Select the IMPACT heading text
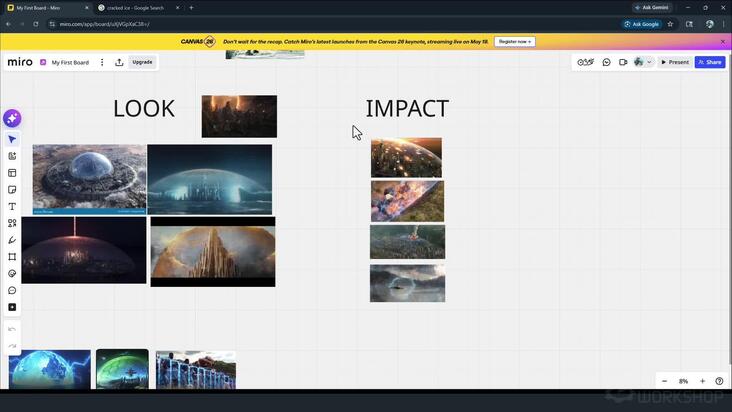 pos(407,109)
